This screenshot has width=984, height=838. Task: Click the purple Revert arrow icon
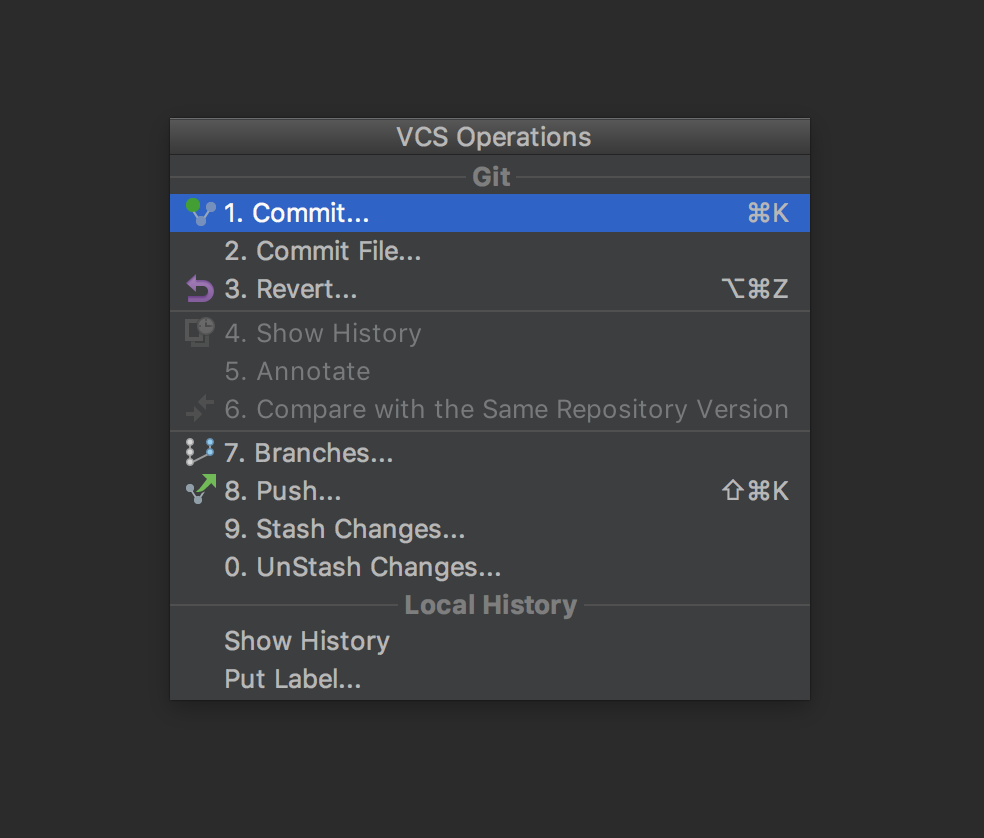pyautogui.click(x=200, y=289)
